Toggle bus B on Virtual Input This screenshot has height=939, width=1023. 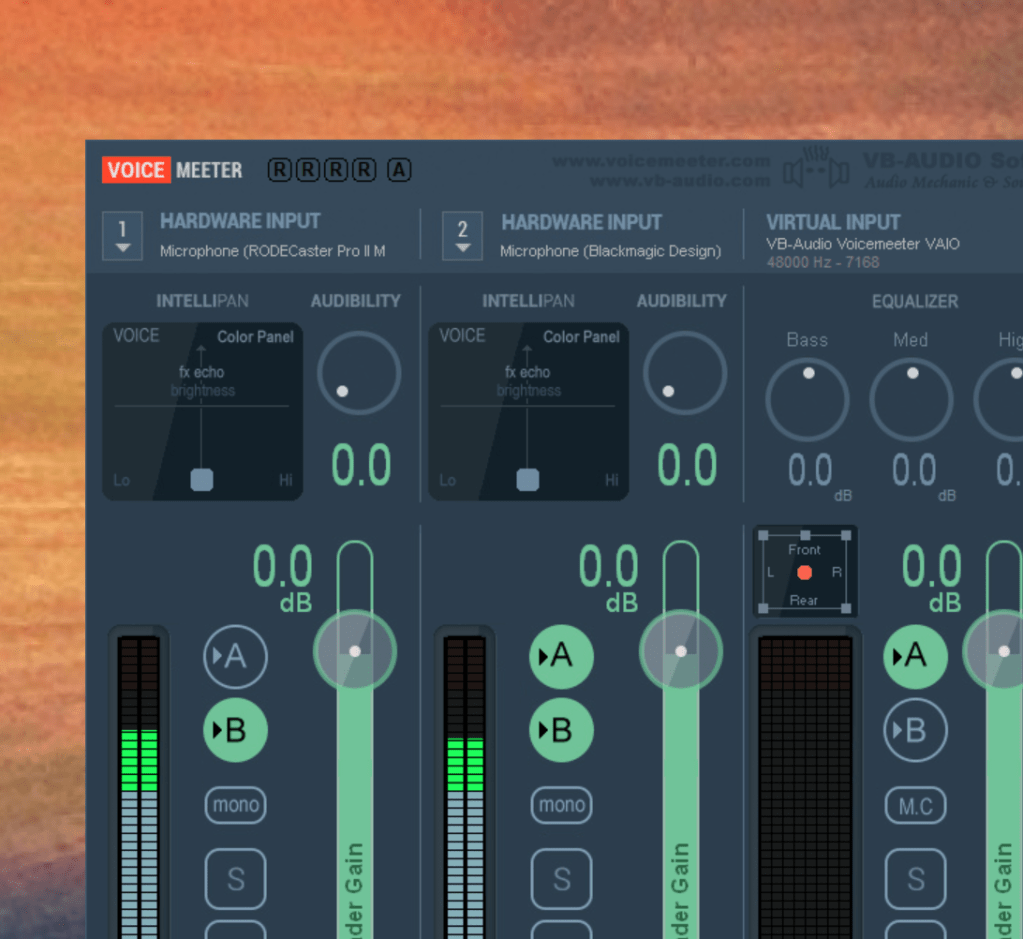coord(915,730)
